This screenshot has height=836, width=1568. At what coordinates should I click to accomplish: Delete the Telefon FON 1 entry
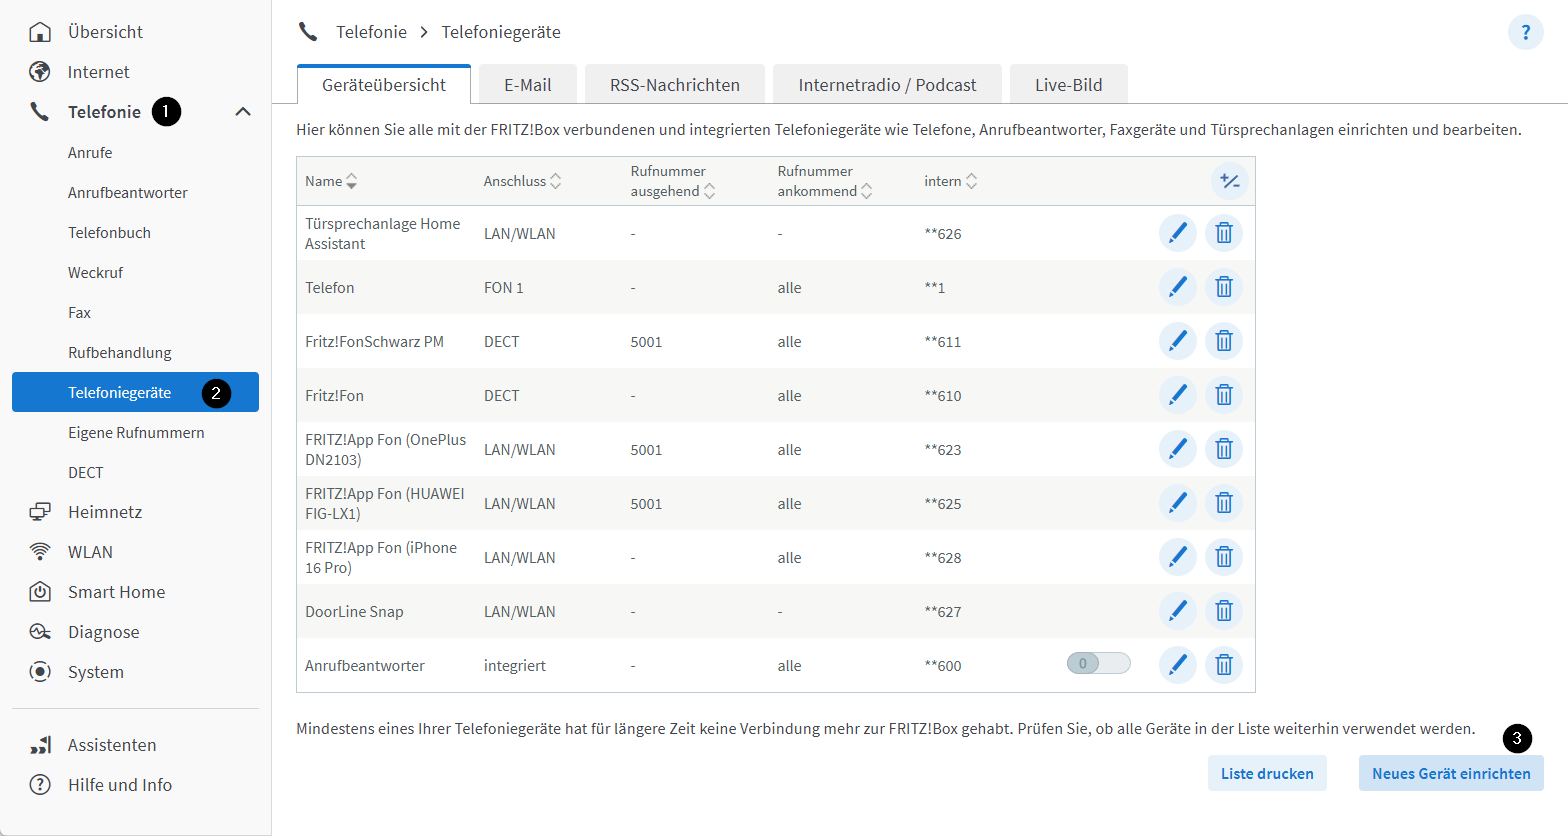click(x=1223, y=287)
